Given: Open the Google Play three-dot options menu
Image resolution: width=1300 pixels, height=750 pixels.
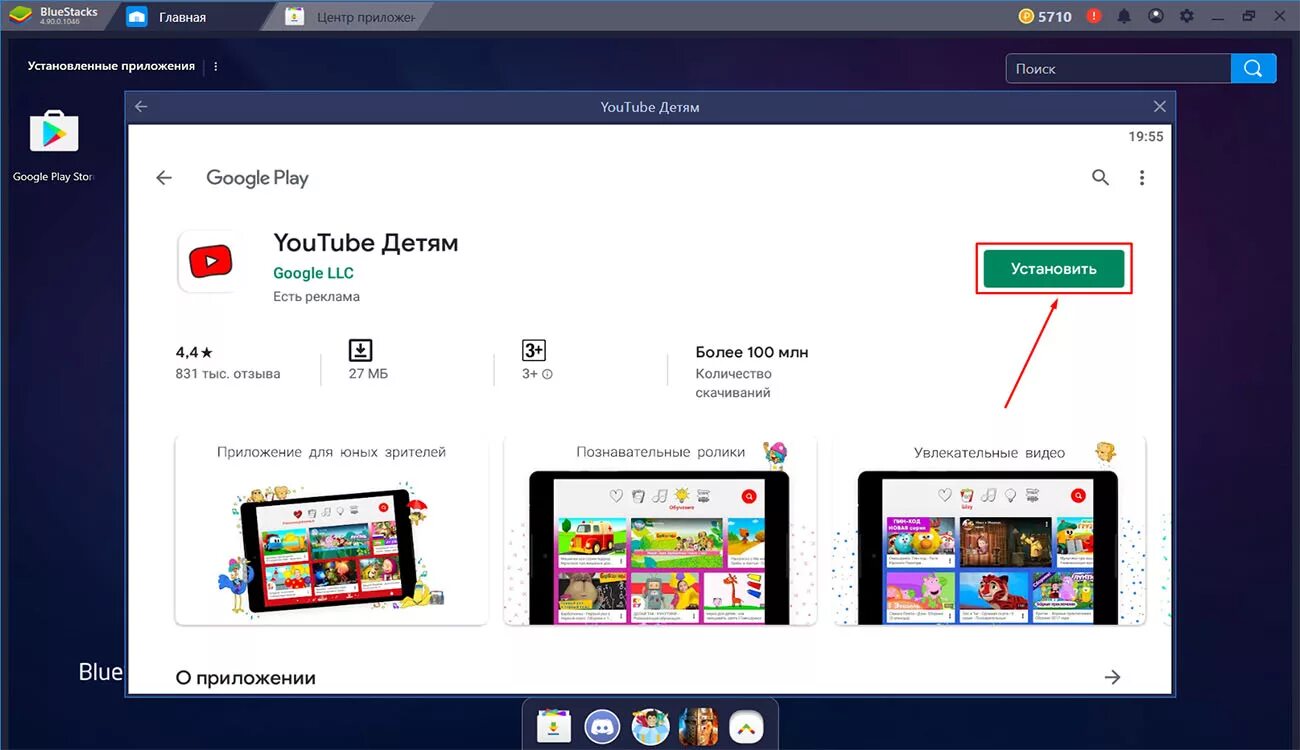Looking at the screenshot, I should pyautogui.click(x=1141, y=177).
